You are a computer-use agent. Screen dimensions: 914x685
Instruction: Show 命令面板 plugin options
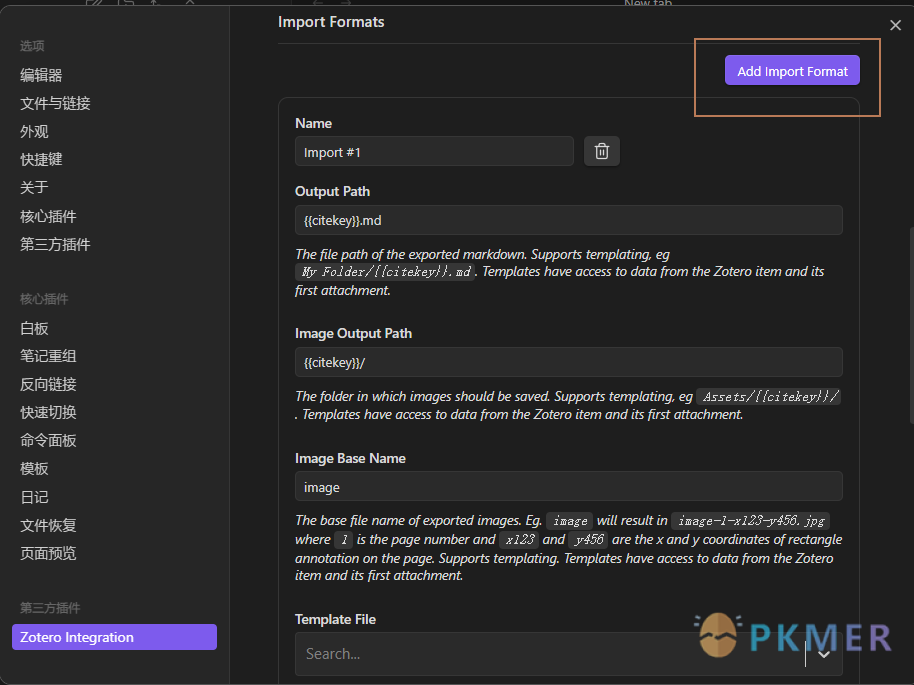49,440
